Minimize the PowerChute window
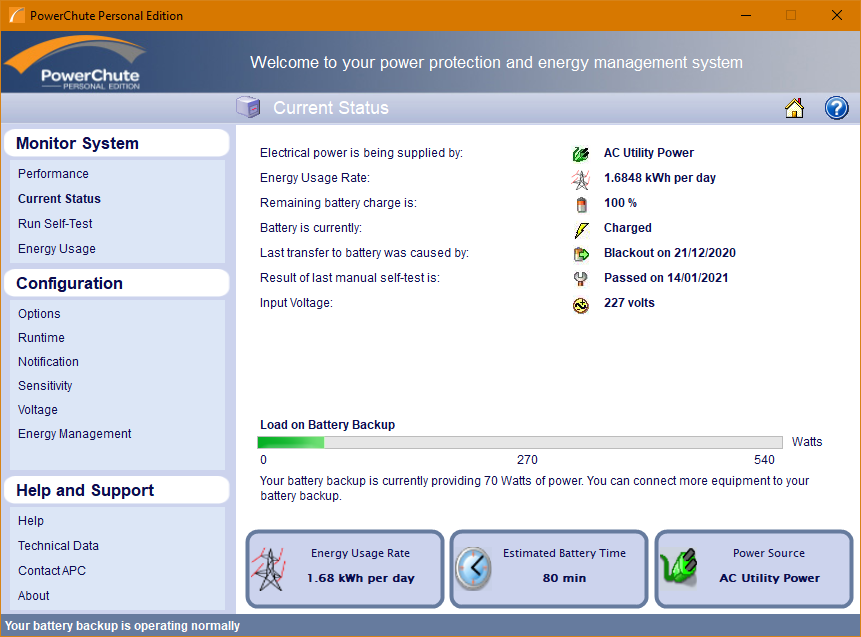861x637 pixels. click(x=746, y=15)
